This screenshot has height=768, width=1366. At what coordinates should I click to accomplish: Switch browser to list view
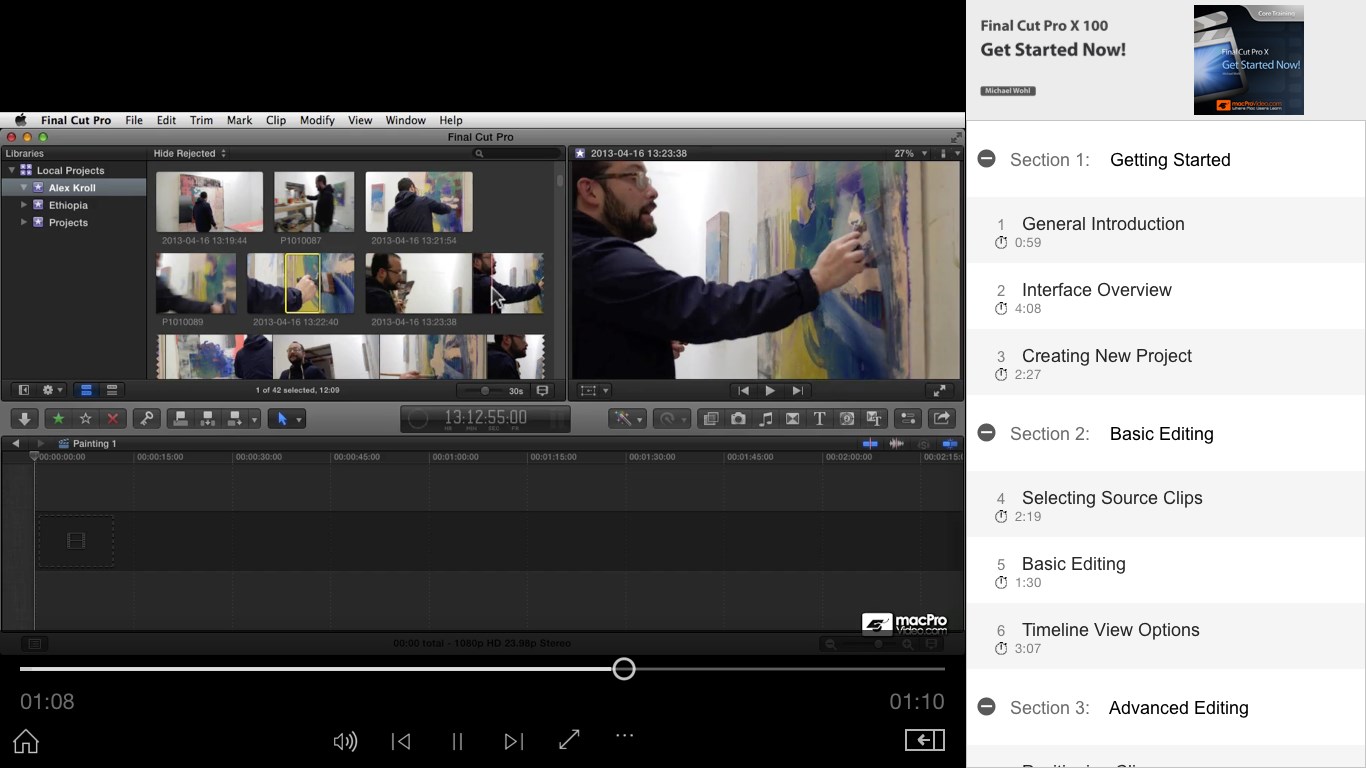point(112,390)
